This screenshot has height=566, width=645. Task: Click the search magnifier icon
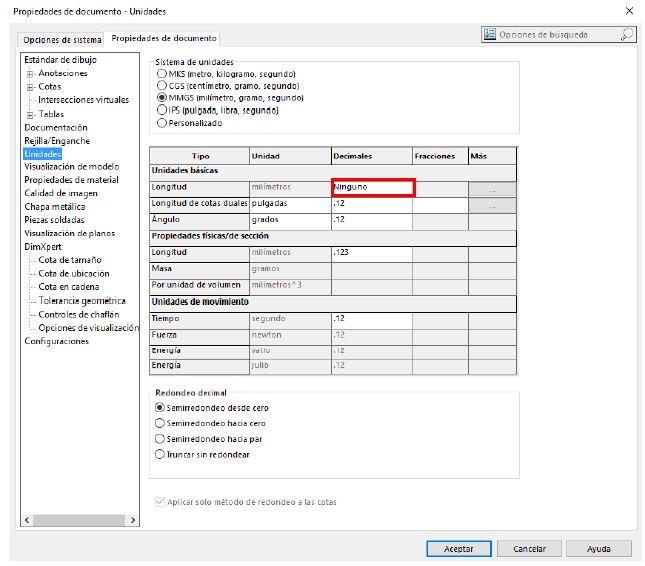(626, 34)
